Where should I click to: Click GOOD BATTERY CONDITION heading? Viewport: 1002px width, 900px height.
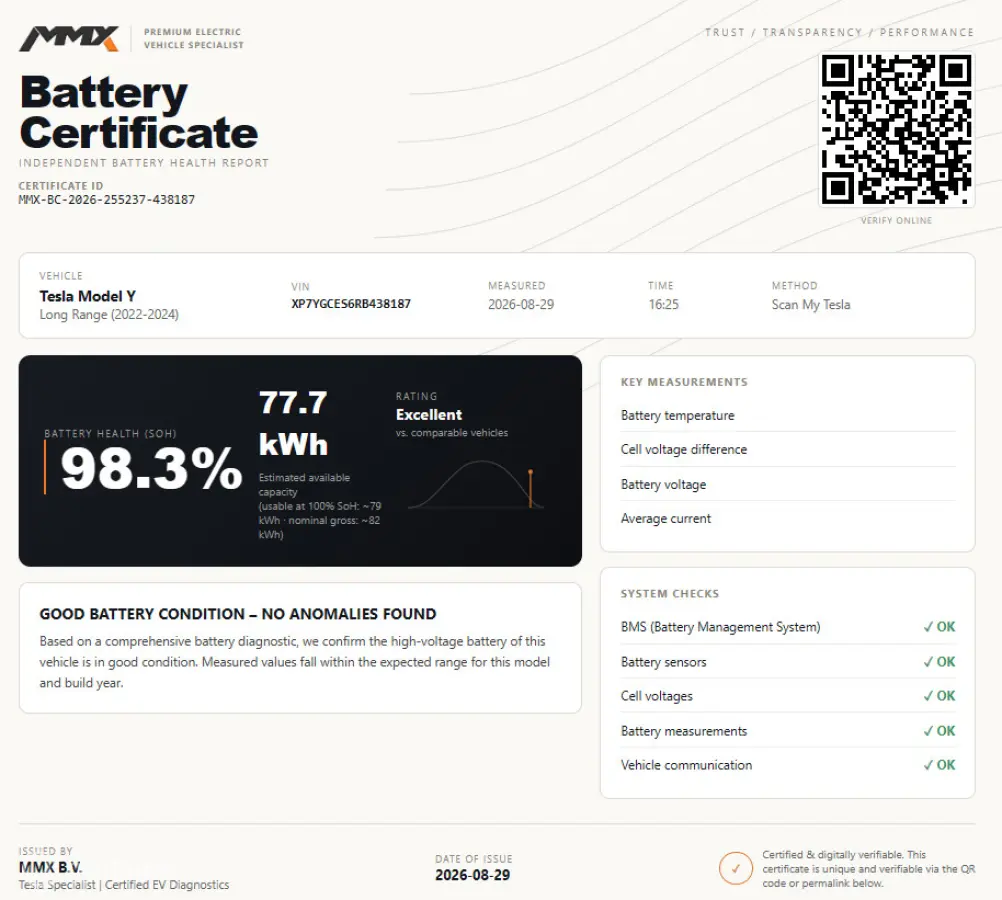pos(238,614)
